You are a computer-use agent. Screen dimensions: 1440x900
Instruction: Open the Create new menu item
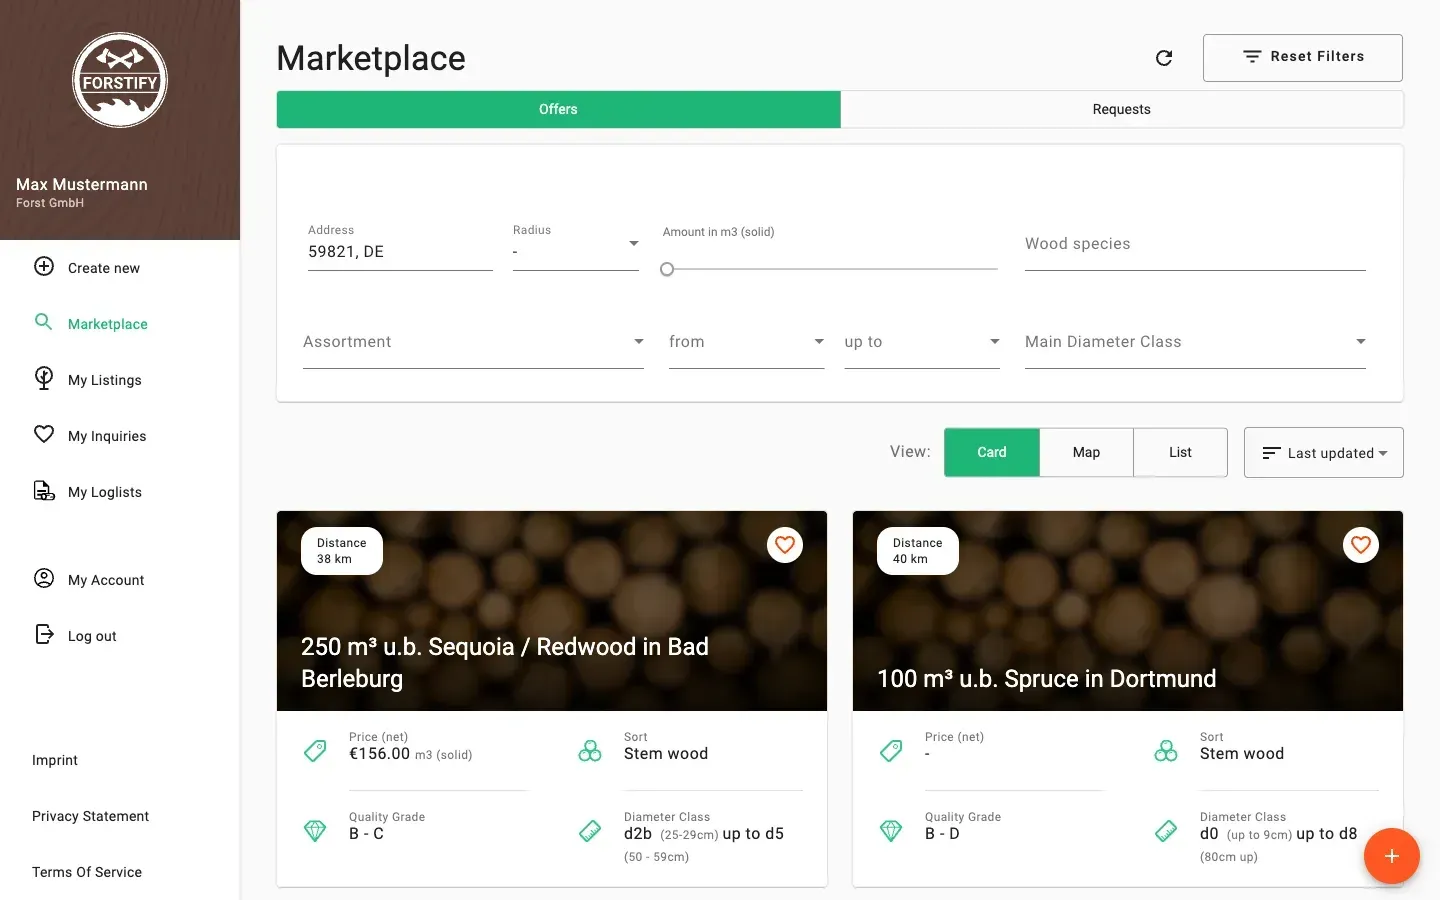[120, 267]
